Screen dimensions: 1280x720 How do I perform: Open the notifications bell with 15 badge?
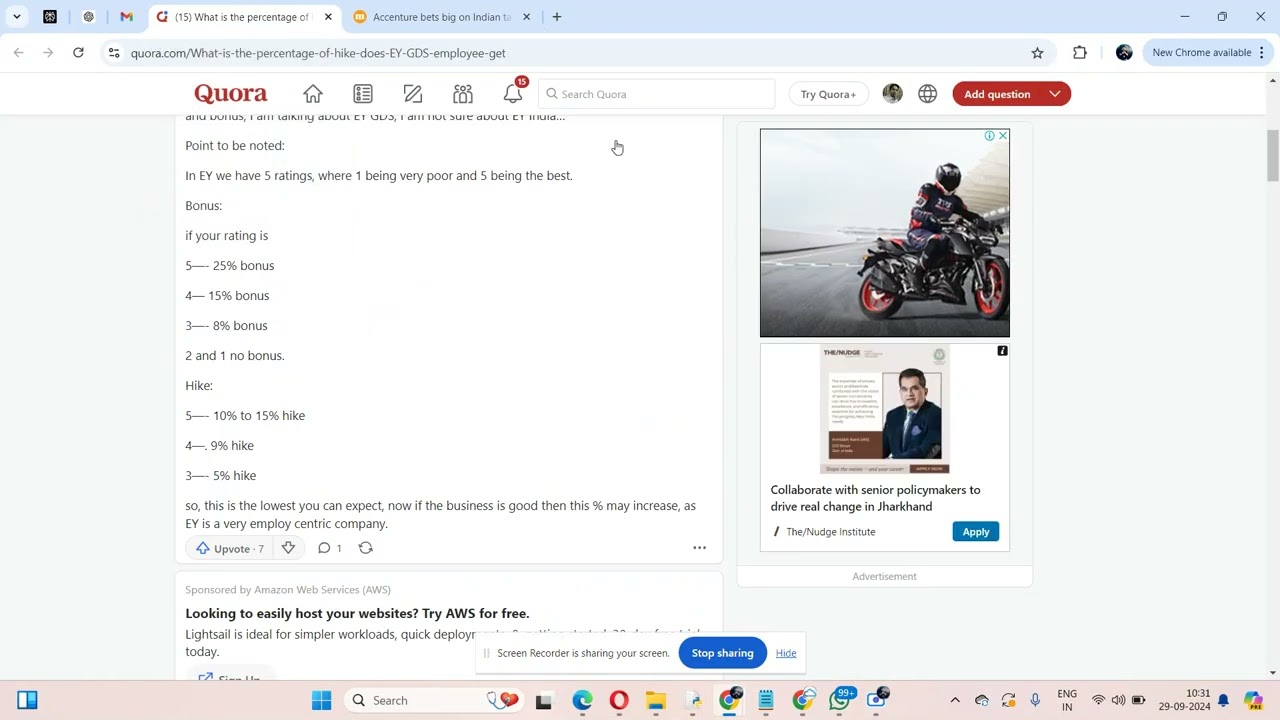point(513,93)
